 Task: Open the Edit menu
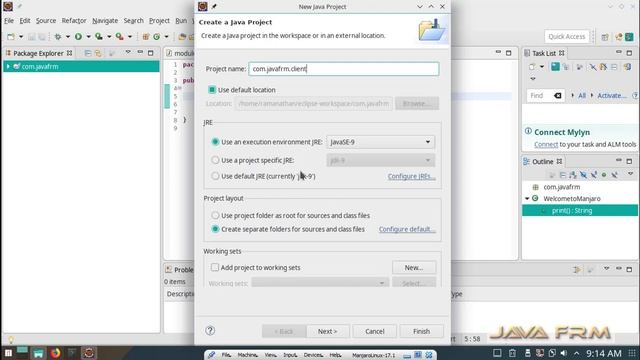[25, 20]
